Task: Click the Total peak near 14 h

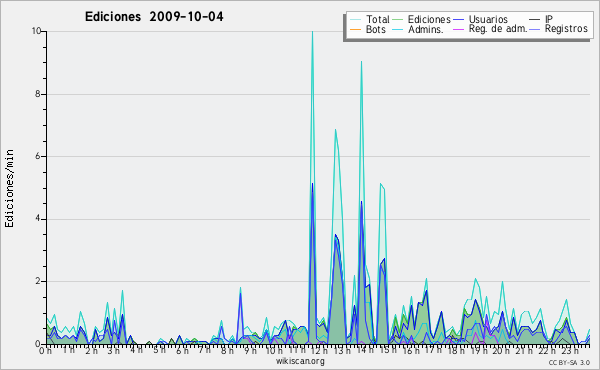Action: pyautogui.click(x=361, y=62)
